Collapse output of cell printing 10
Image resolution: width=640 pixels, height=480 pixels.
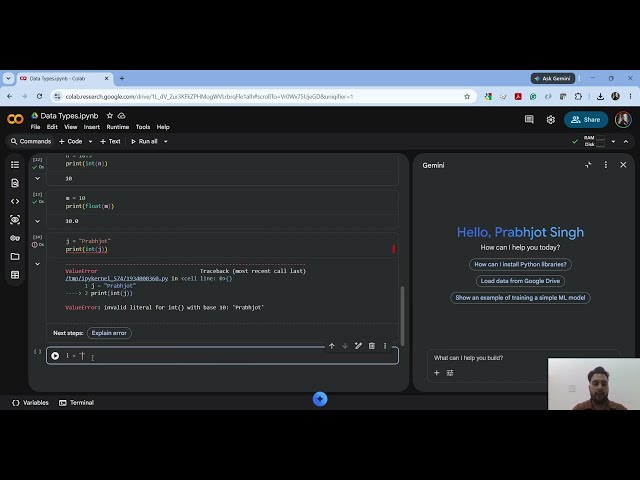(37, 178)
